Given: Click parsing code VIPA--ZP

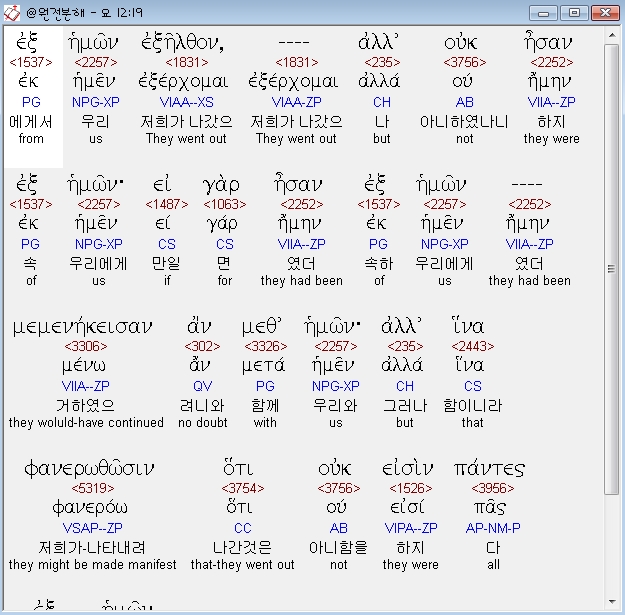Looking at the screenshot, I should point(411,528).
